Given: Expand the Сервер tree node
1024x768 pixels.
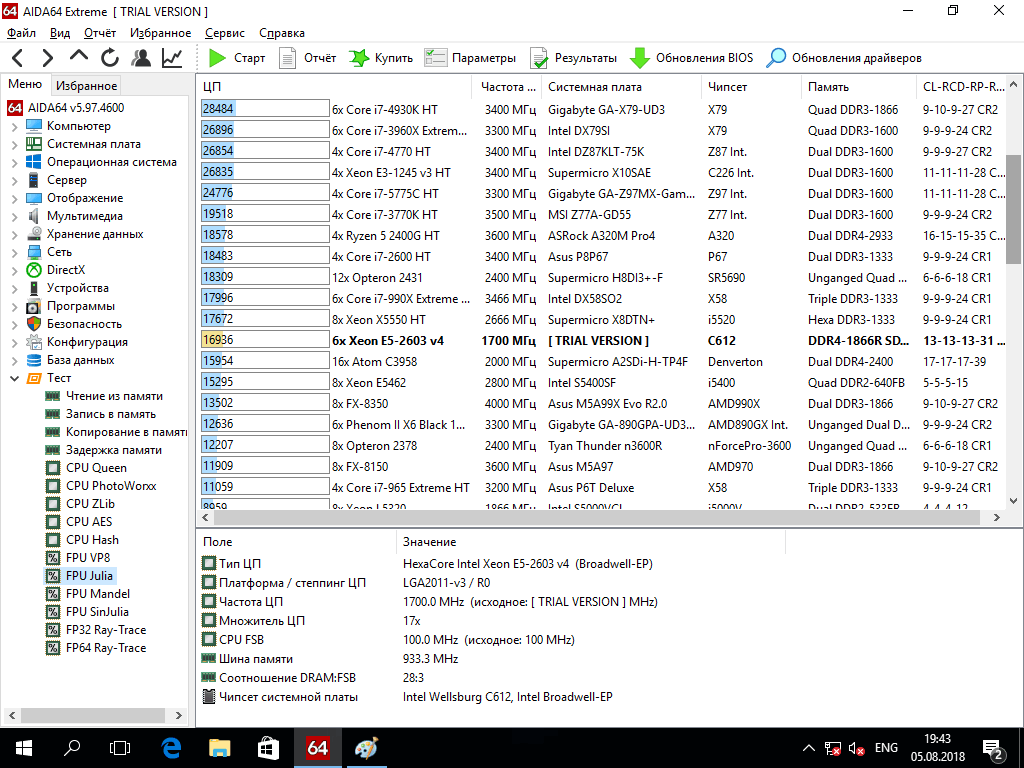Looking at the screenshot, I should pyautogui.click(x=14, y=180).
